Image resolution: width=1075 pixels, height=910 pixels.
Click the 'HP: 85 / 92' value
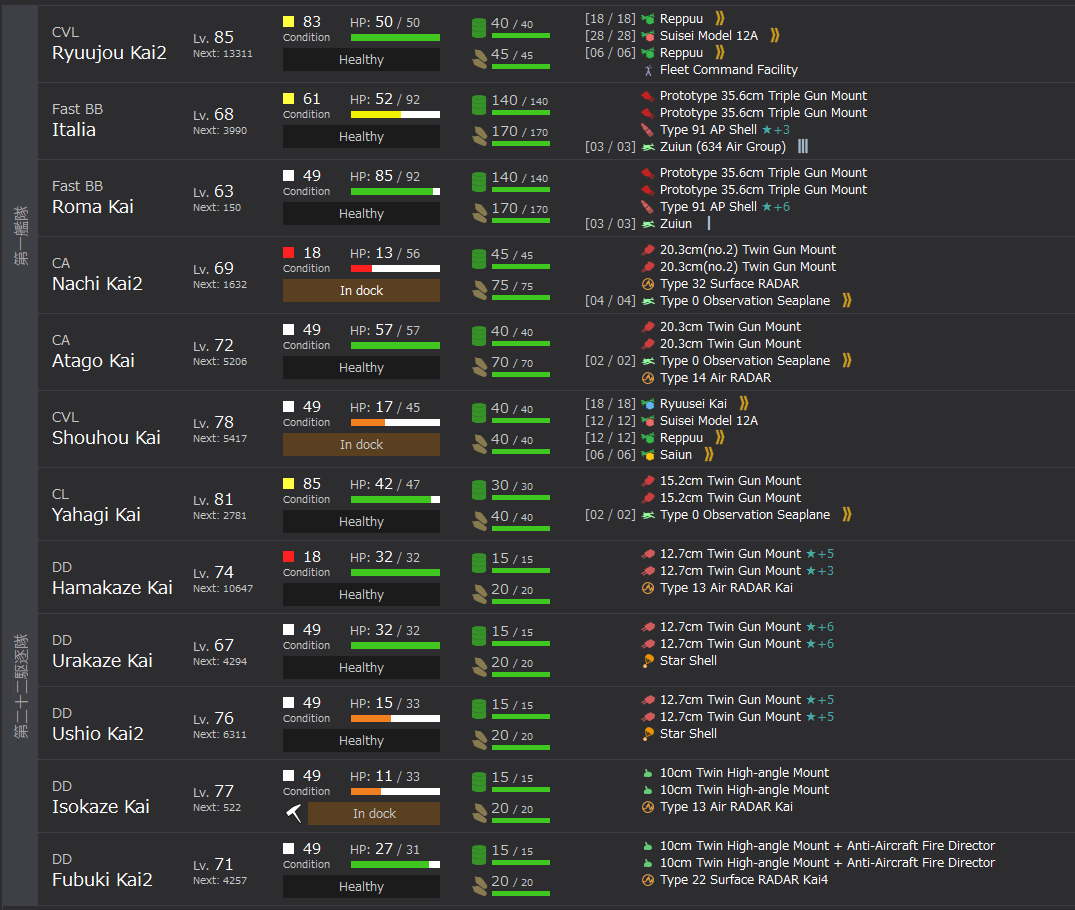point(385,176)
